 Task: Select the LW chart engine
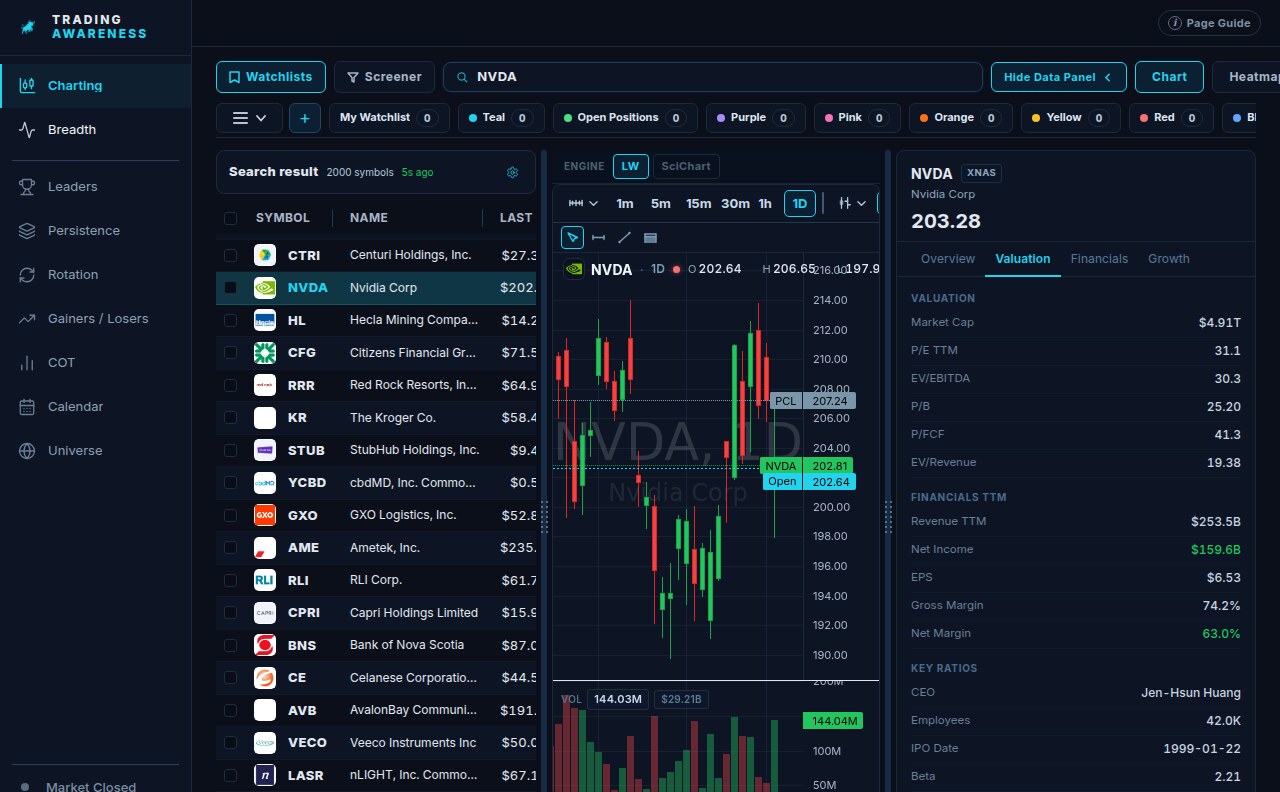pyautogui.click(x=630, y=166)
